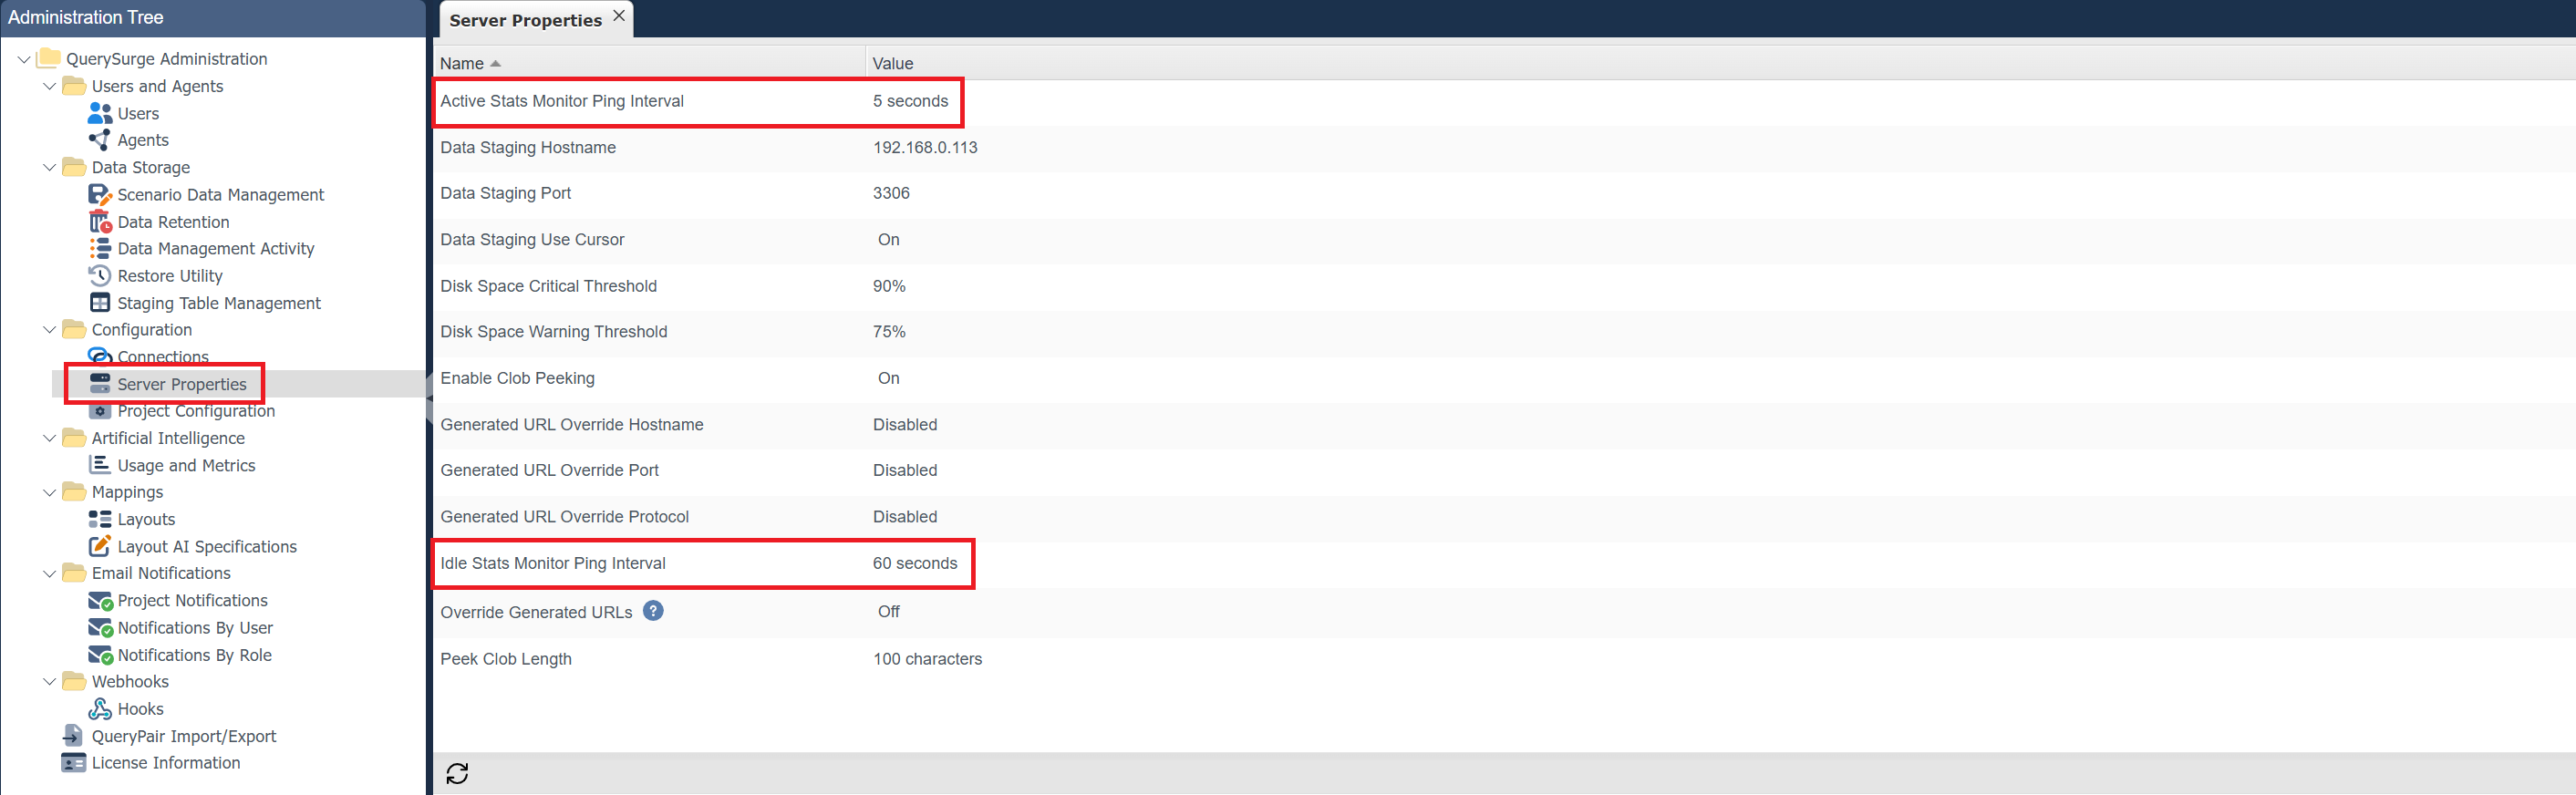2576x795 pixels.
Task: Select the Enable Clob Peeking row
Action: pos(1504,378)
